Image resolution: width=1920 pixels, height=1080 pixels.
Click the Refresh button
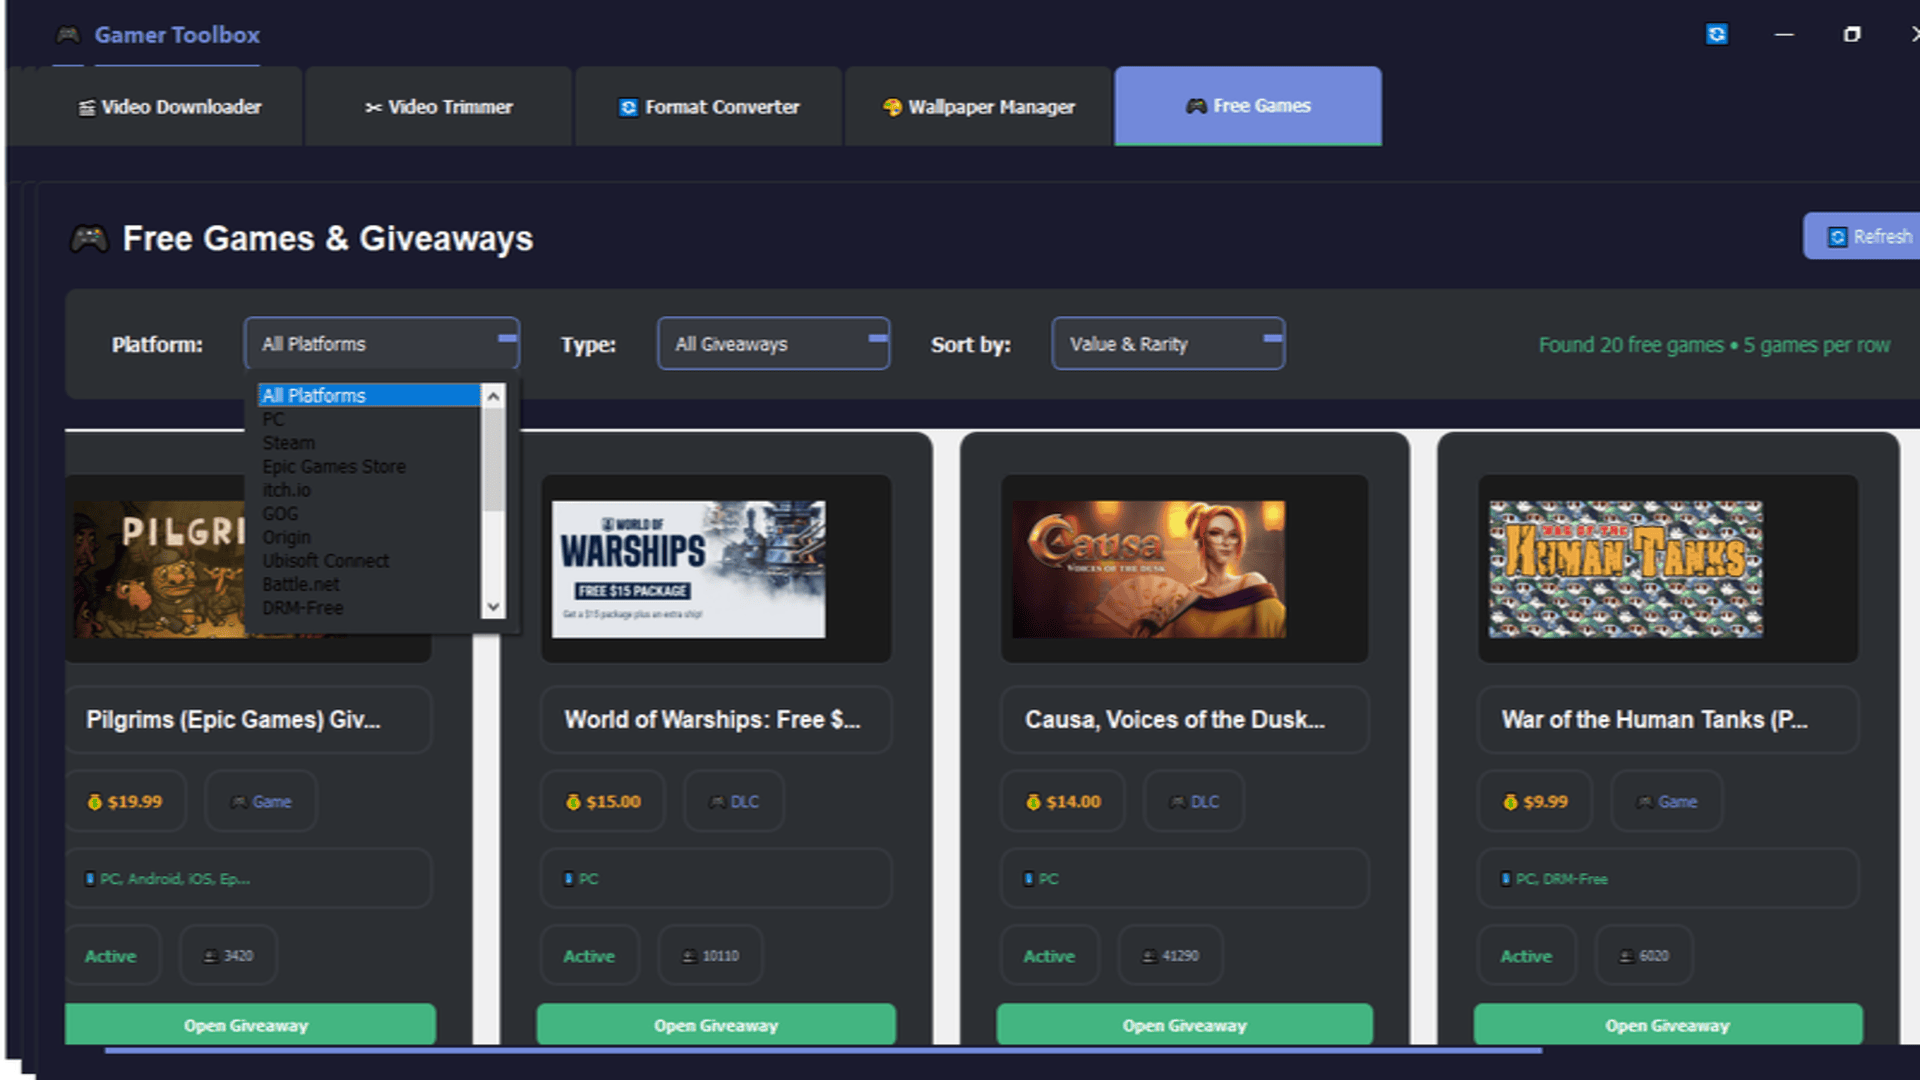click(x=1874, y=236)
